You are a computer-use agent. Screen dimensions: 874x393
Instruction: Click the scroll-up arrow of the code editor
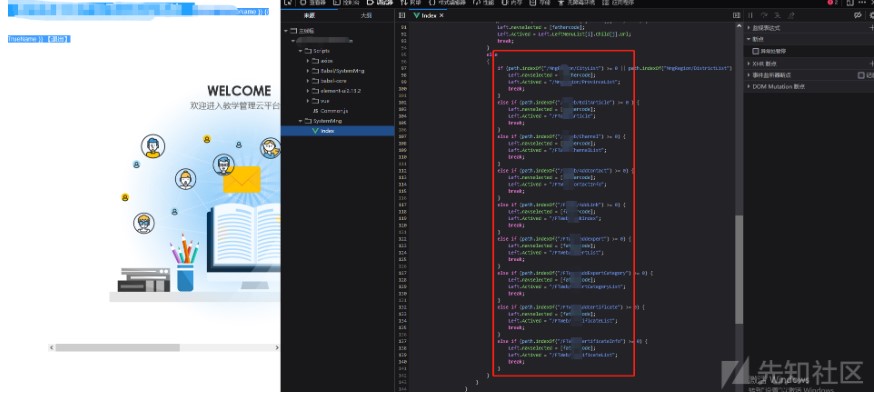coord(739,27)
